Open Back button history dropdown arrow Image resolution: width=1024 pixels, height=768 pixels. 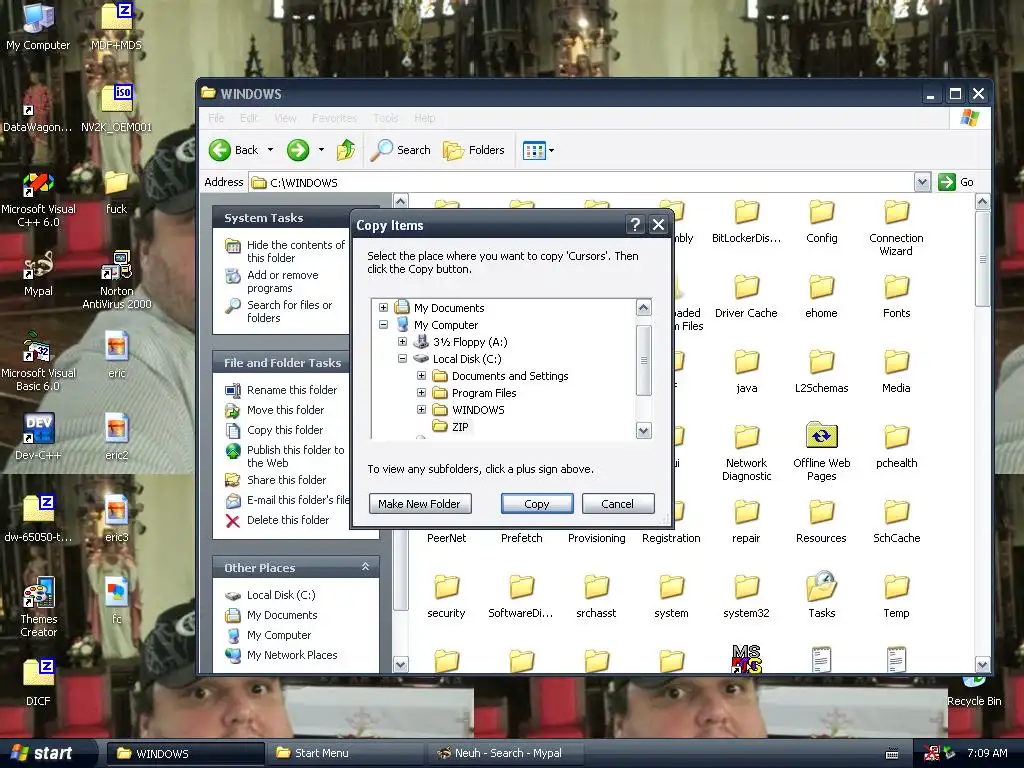click(270, 150)
